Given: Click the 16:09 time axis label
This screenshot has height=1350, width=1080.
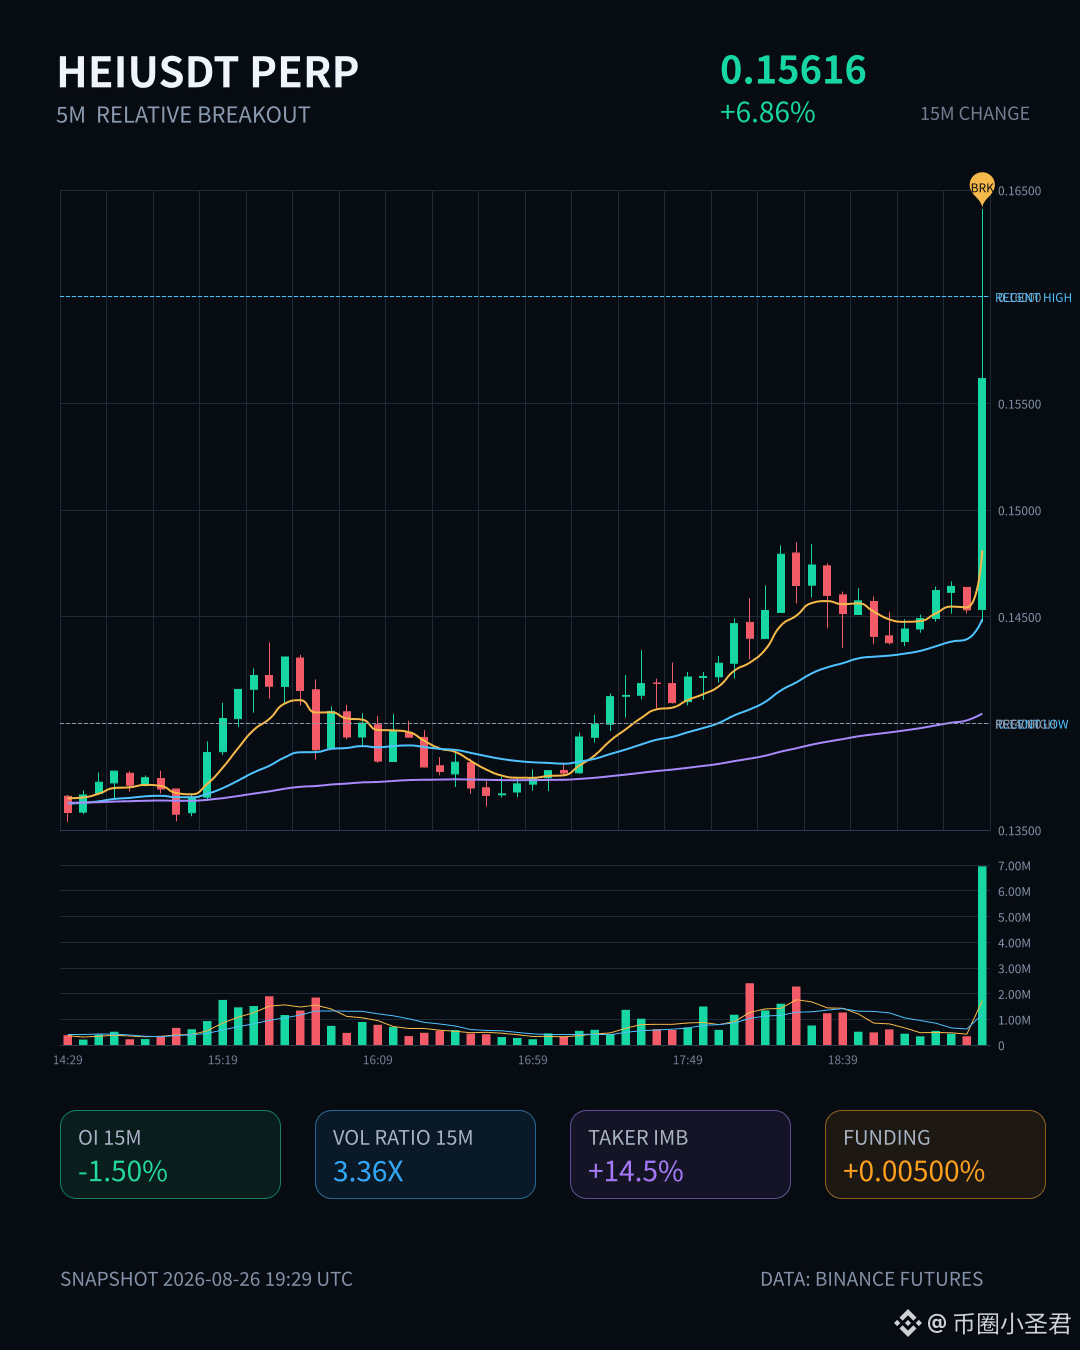Looking at the screenshot, I should click(378, 1060).
